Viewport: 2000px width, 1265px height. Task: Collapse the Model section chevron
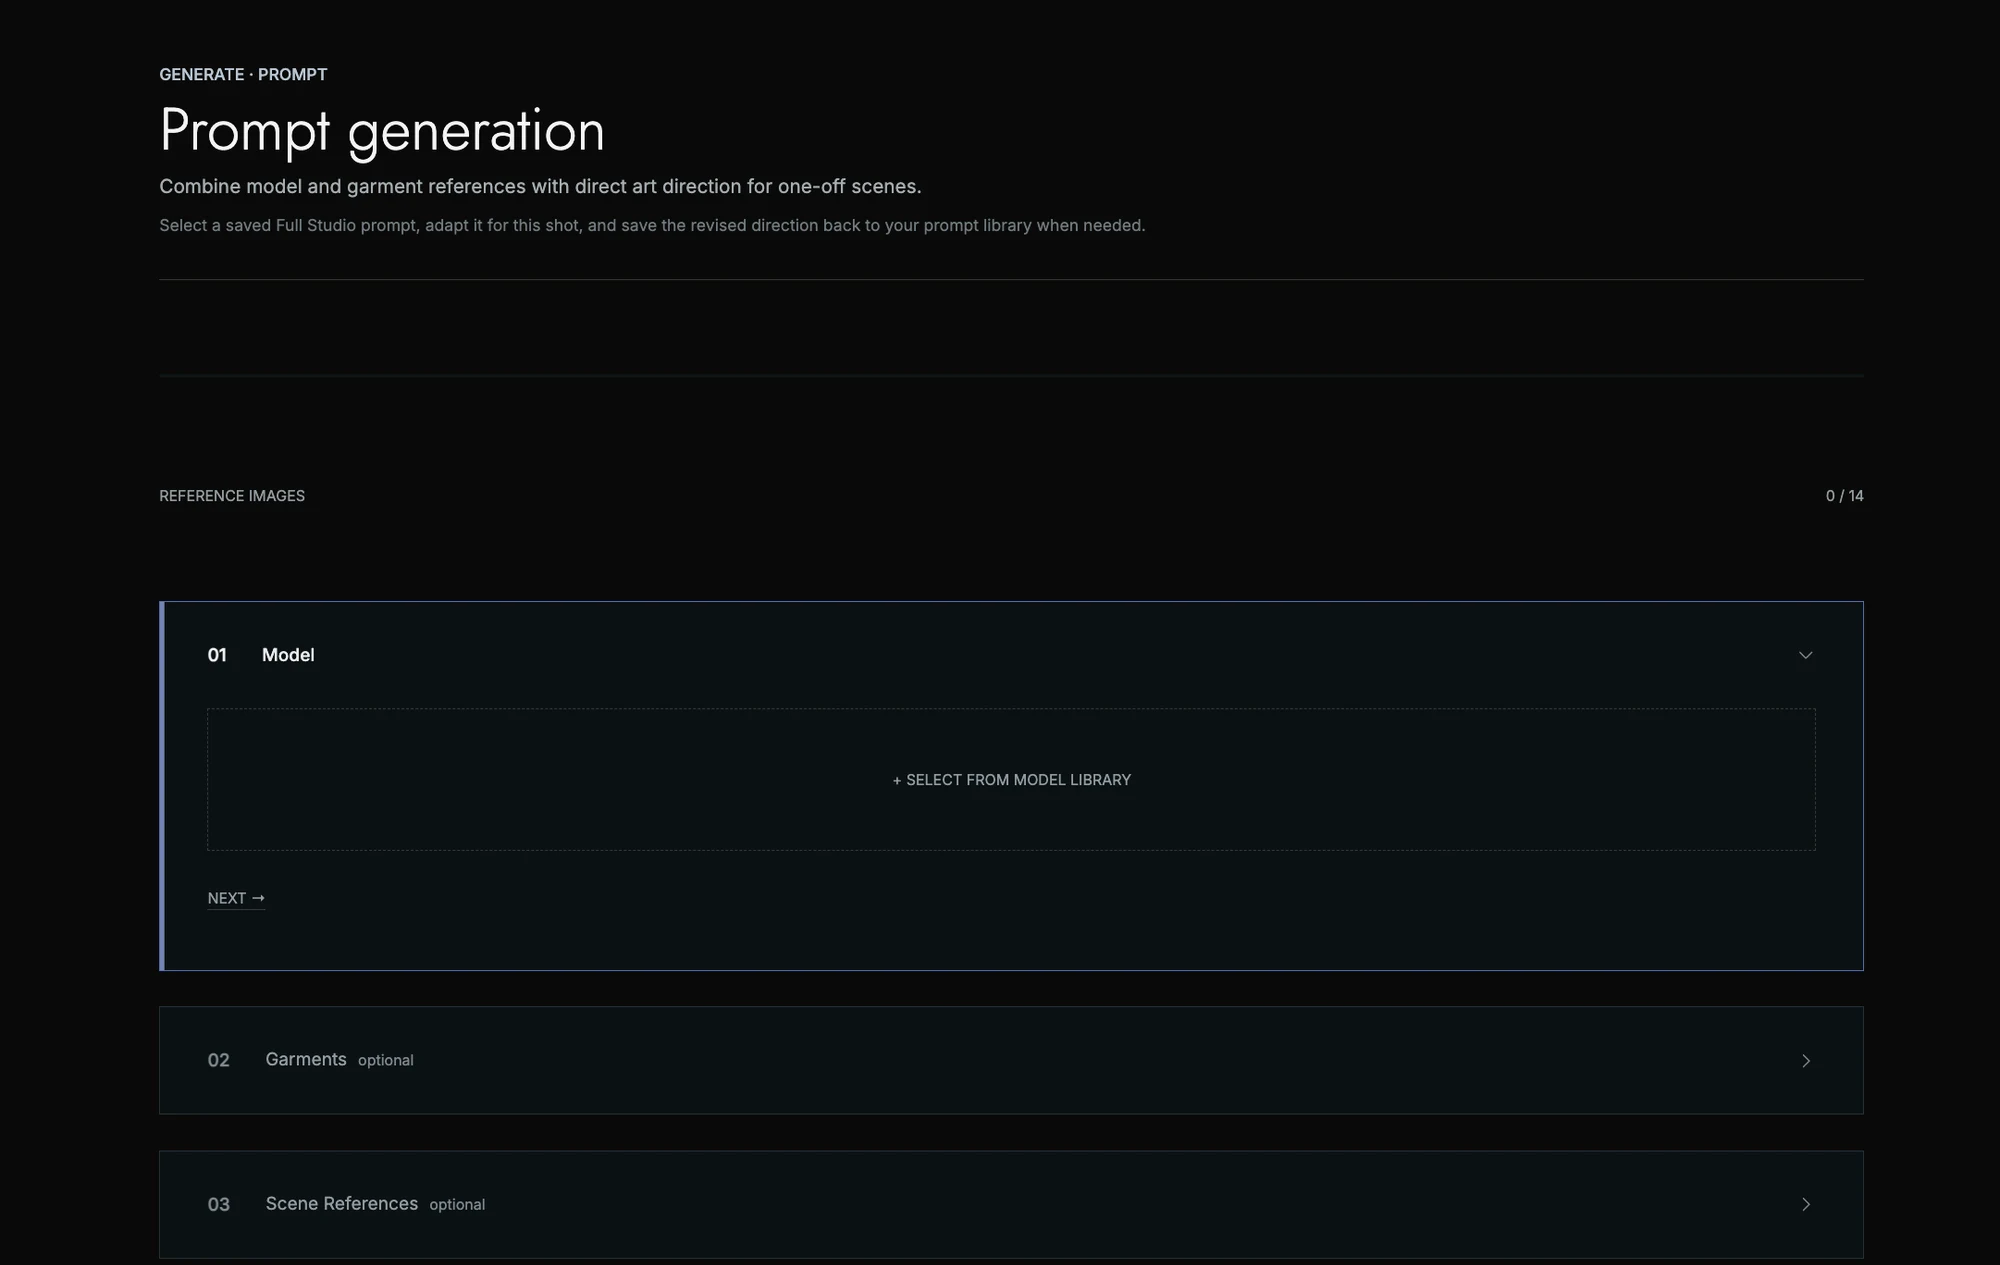(1805, 655)
